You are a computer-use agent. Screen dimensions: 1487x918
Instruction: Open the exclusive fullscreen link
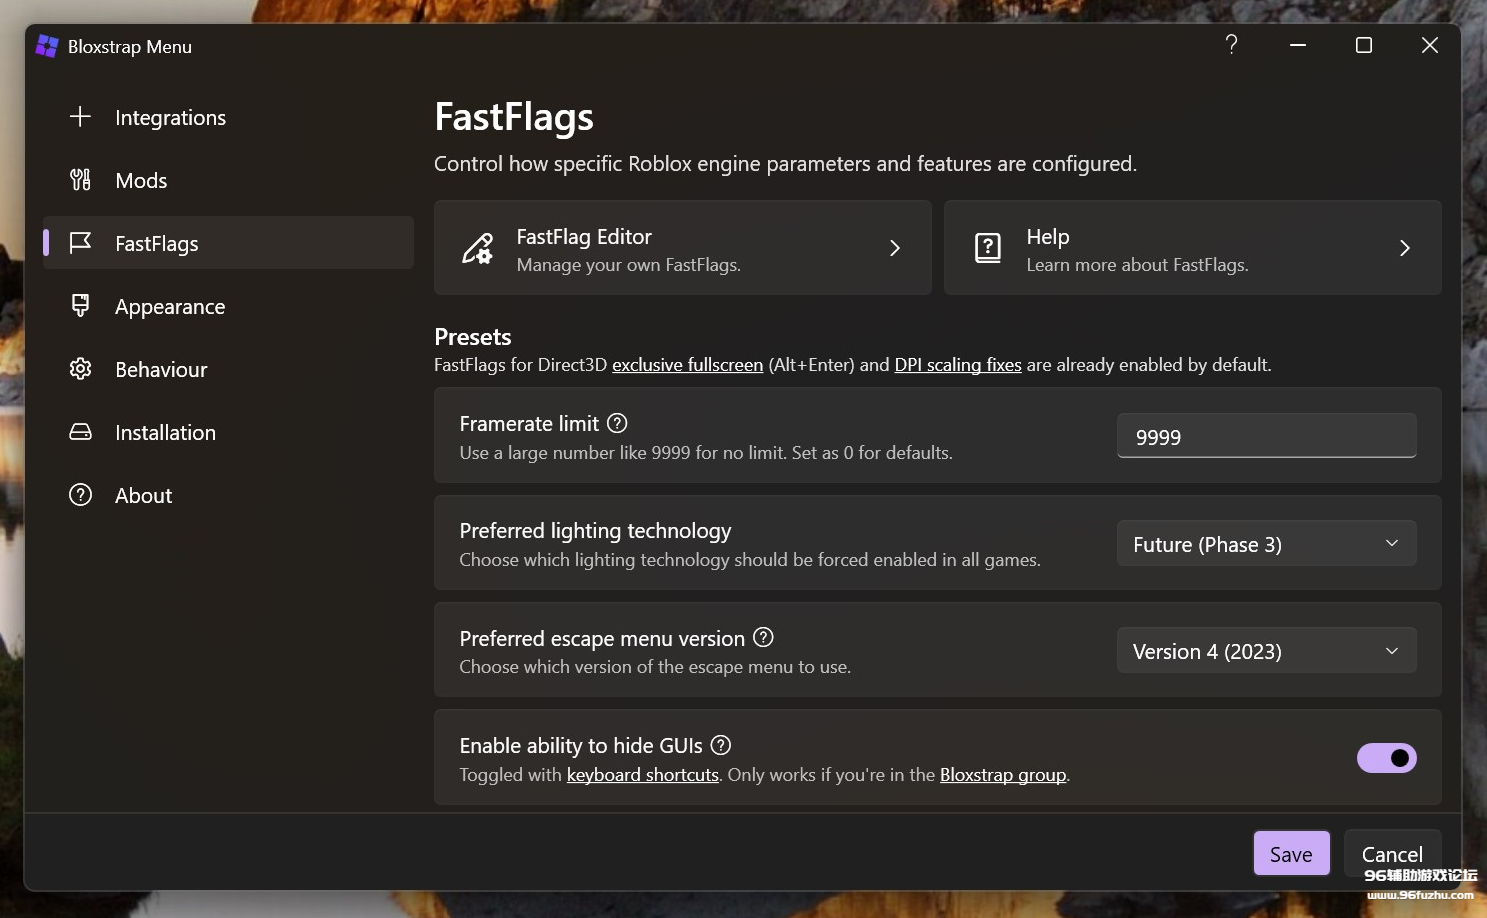coord(687,365)
